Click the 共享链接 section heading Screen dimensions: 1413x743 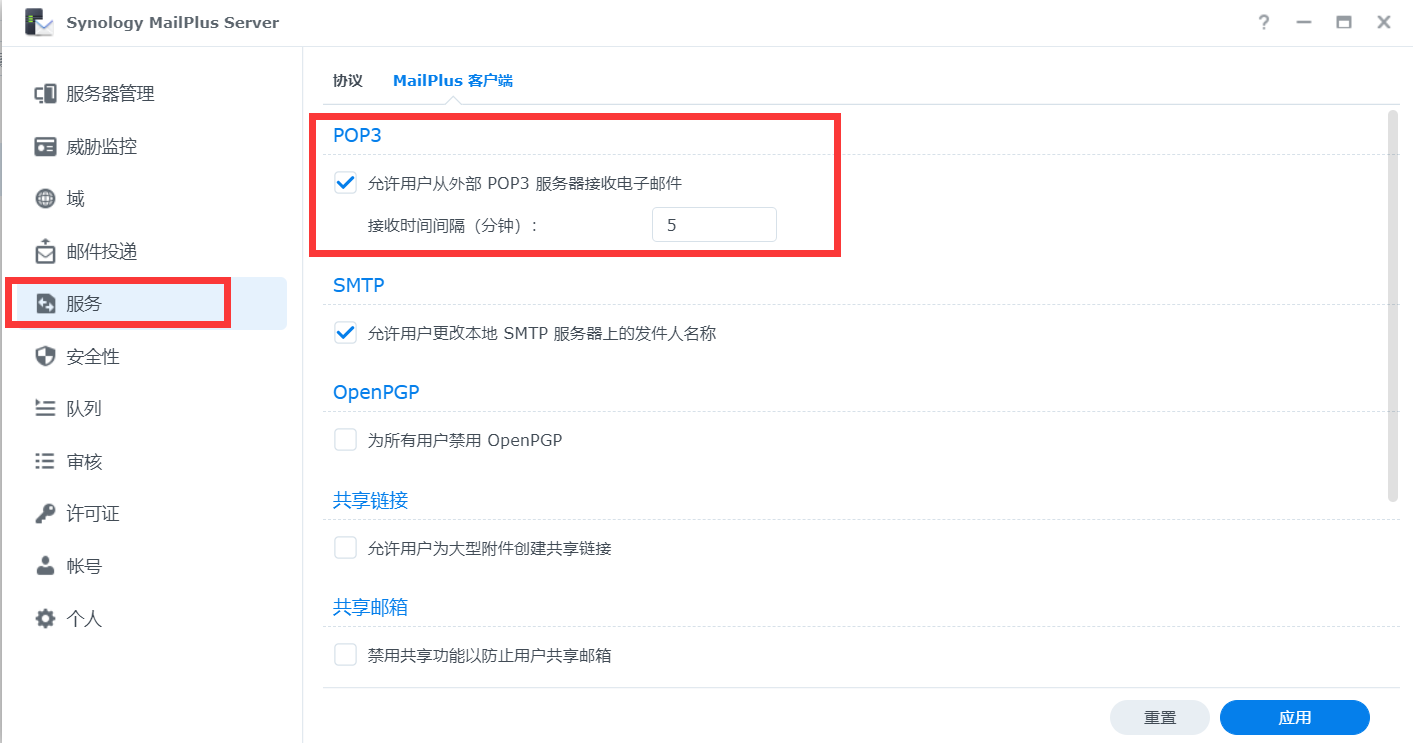370,500
